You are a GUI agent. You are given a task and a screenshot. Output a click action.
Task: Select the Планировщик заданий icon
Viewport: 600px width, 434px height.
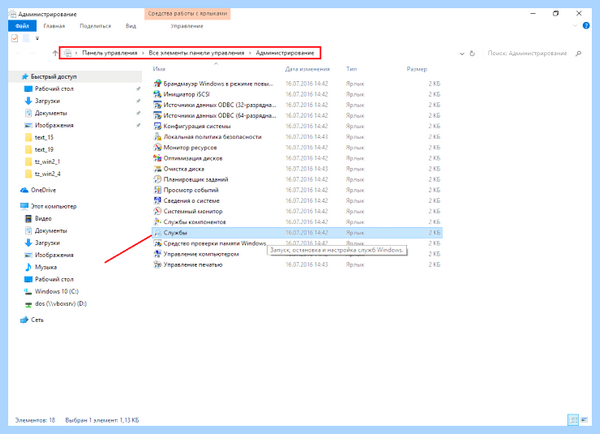coord(157,179)
